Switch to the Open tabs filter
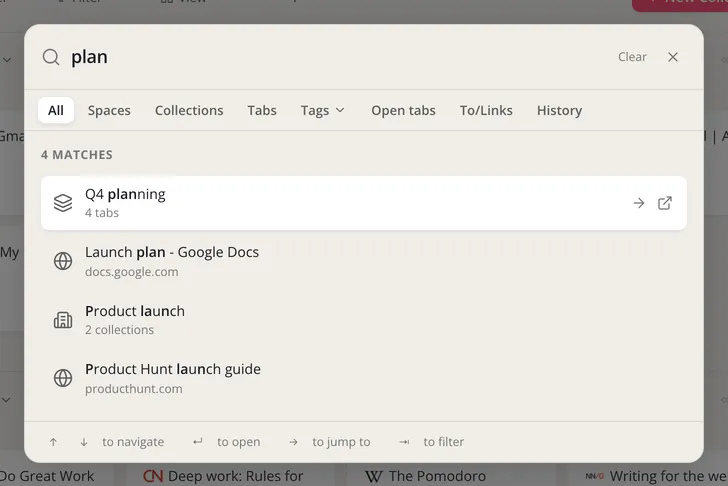 (403, 110)
